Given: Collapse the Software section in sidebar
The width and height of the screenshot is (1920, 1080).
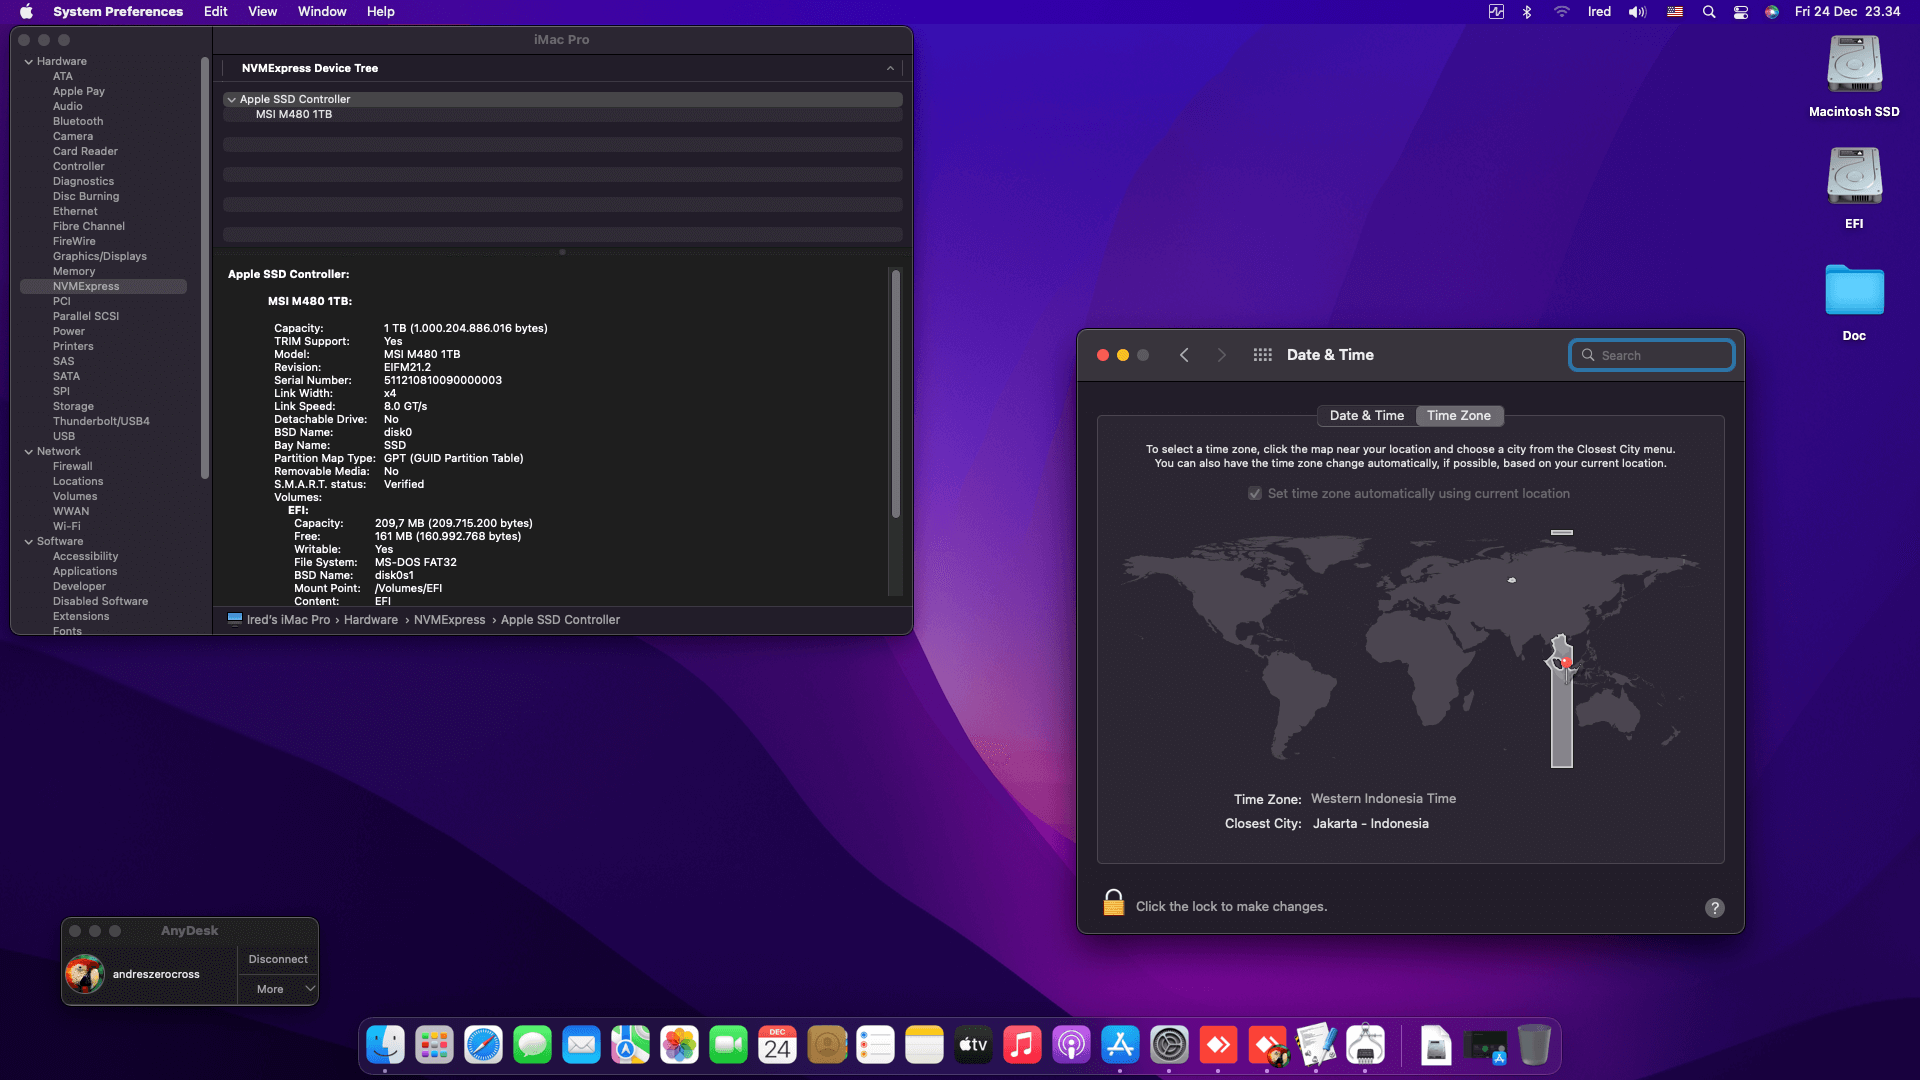Looking at the screenshot, I should (x=29, y=542).
